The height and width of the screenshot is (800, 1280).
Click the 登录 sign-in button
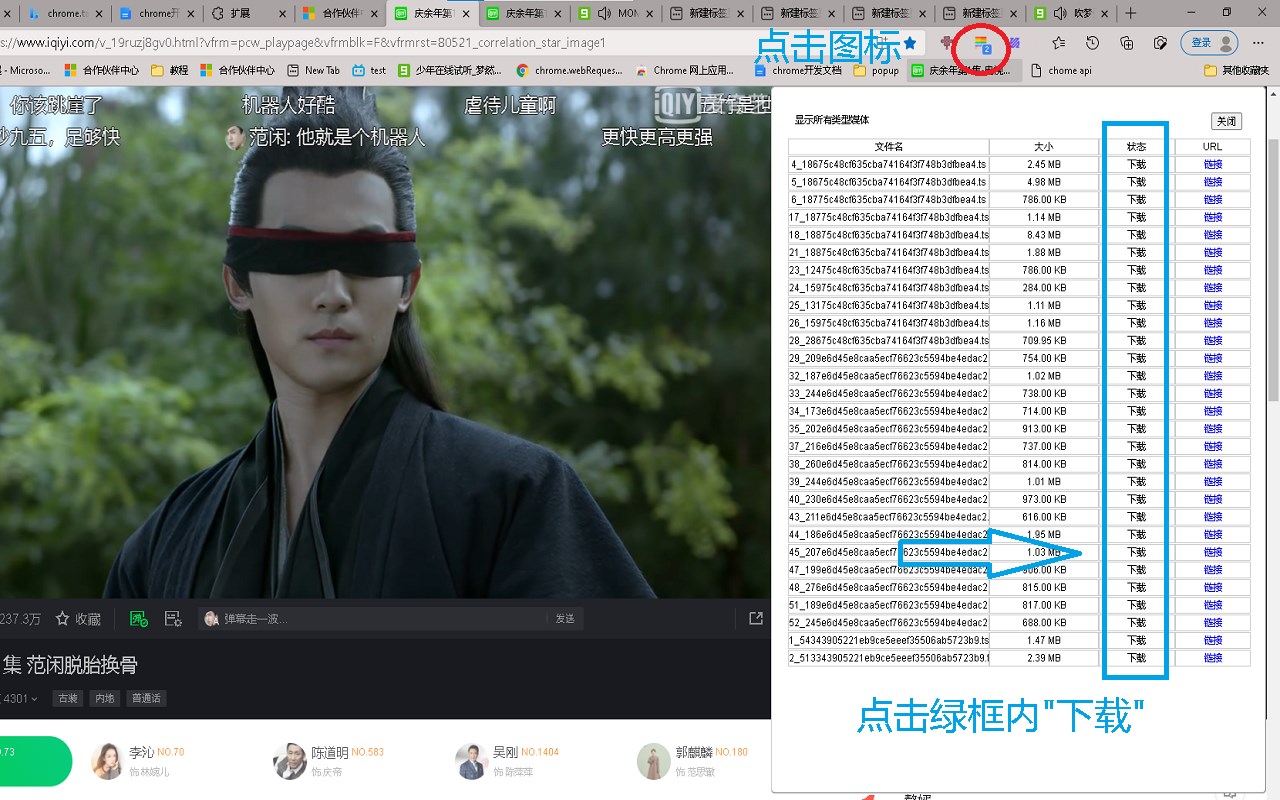(1210, 43)
